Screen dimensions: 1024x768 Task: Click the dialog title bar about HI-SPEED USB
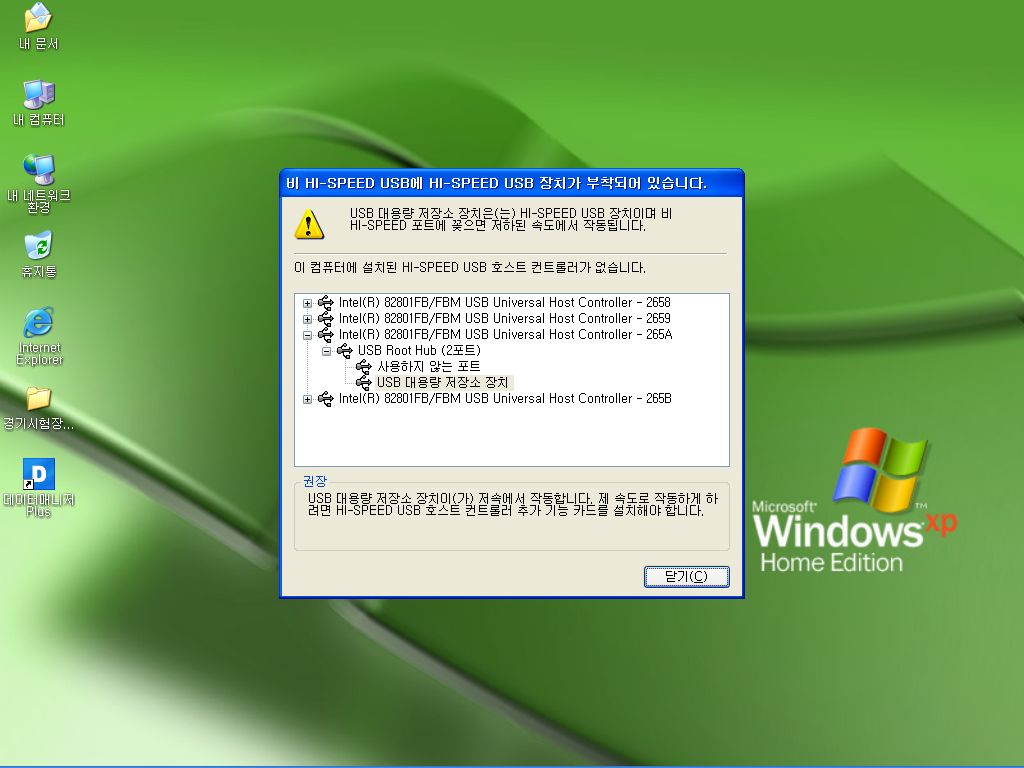pos(511,184)
